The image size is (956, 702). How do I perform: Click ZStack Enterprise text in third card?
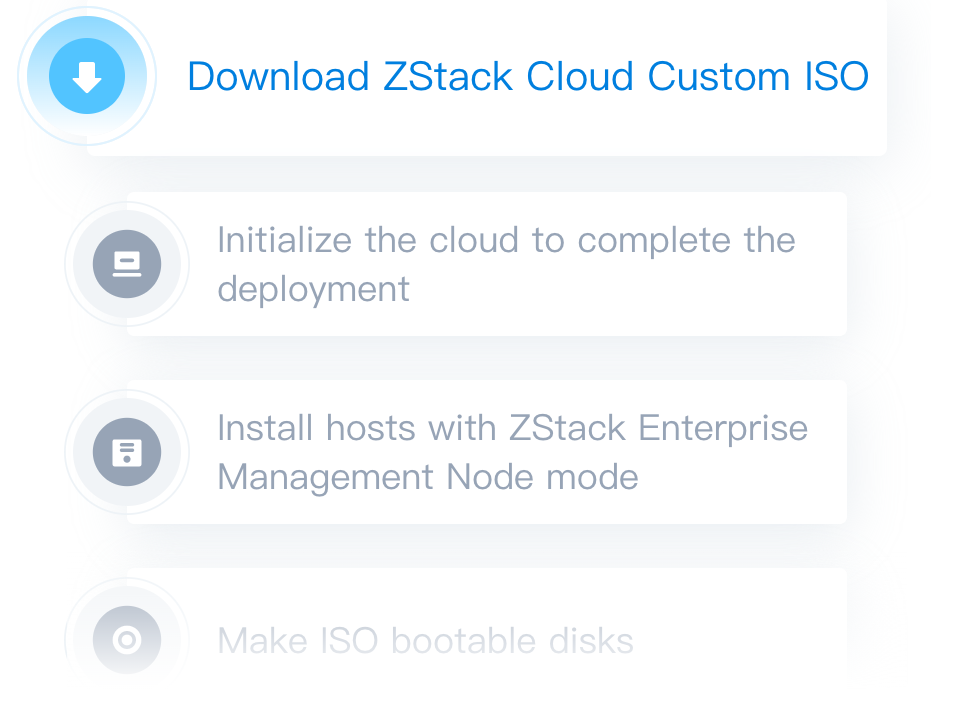pos(658,428)
